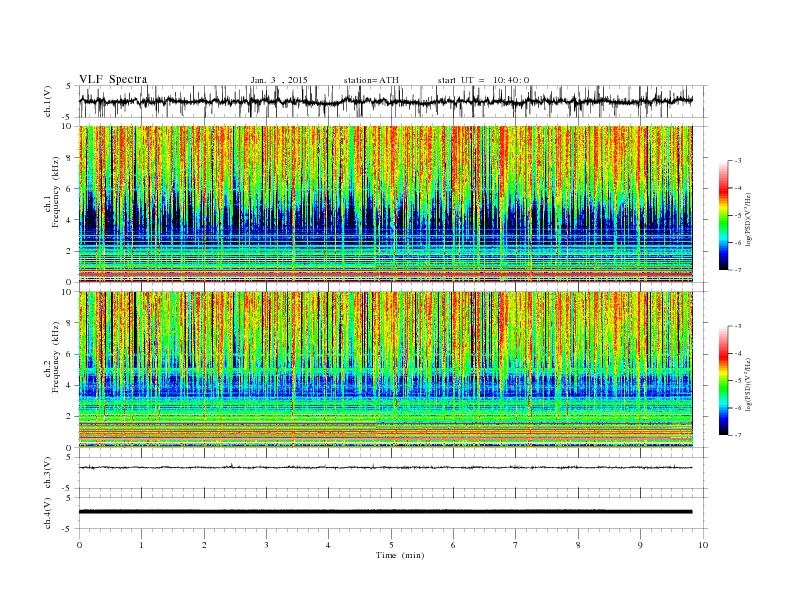792x612 pixels.
Task: Click the ch.1 voltage waveform trace
Action: pos(385,101)
